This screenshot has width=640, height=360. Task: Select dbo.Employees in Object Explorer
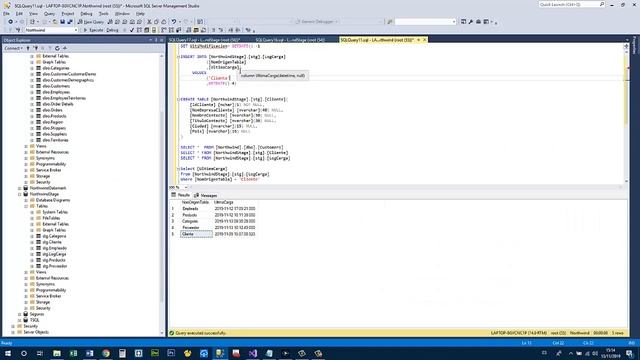pyautogui.click(x=56, y=92)
